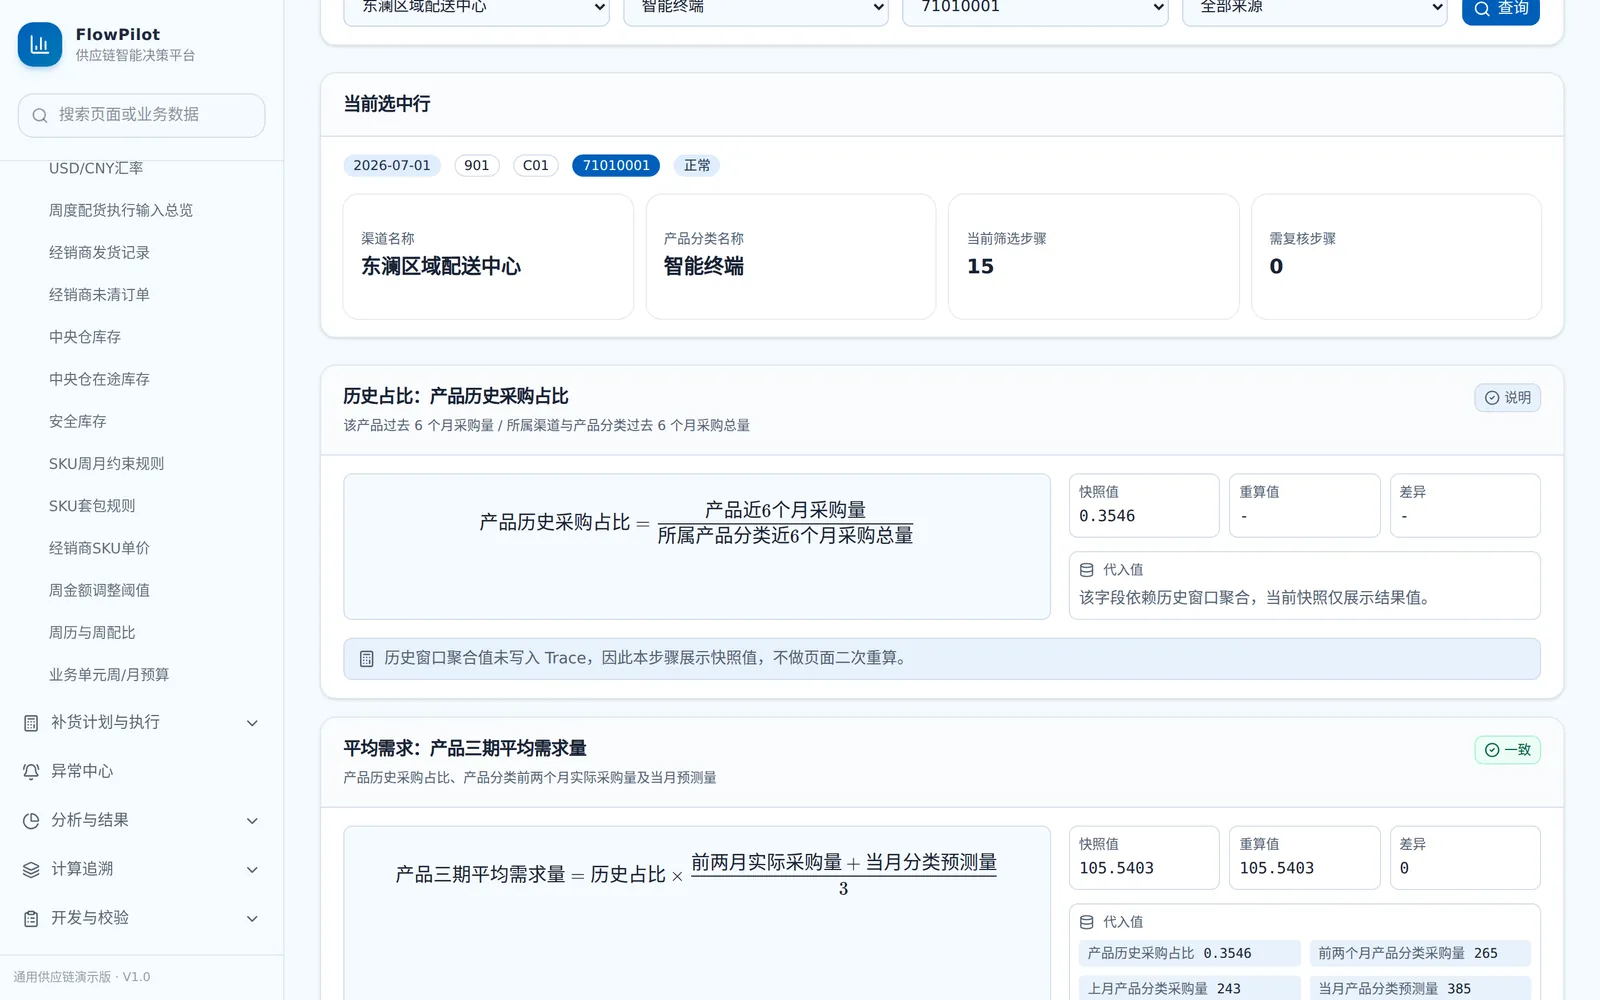Open 经销商未清订单 page
The height and width of the screenshot is (1000, 1600).
[x=99, y=294]
